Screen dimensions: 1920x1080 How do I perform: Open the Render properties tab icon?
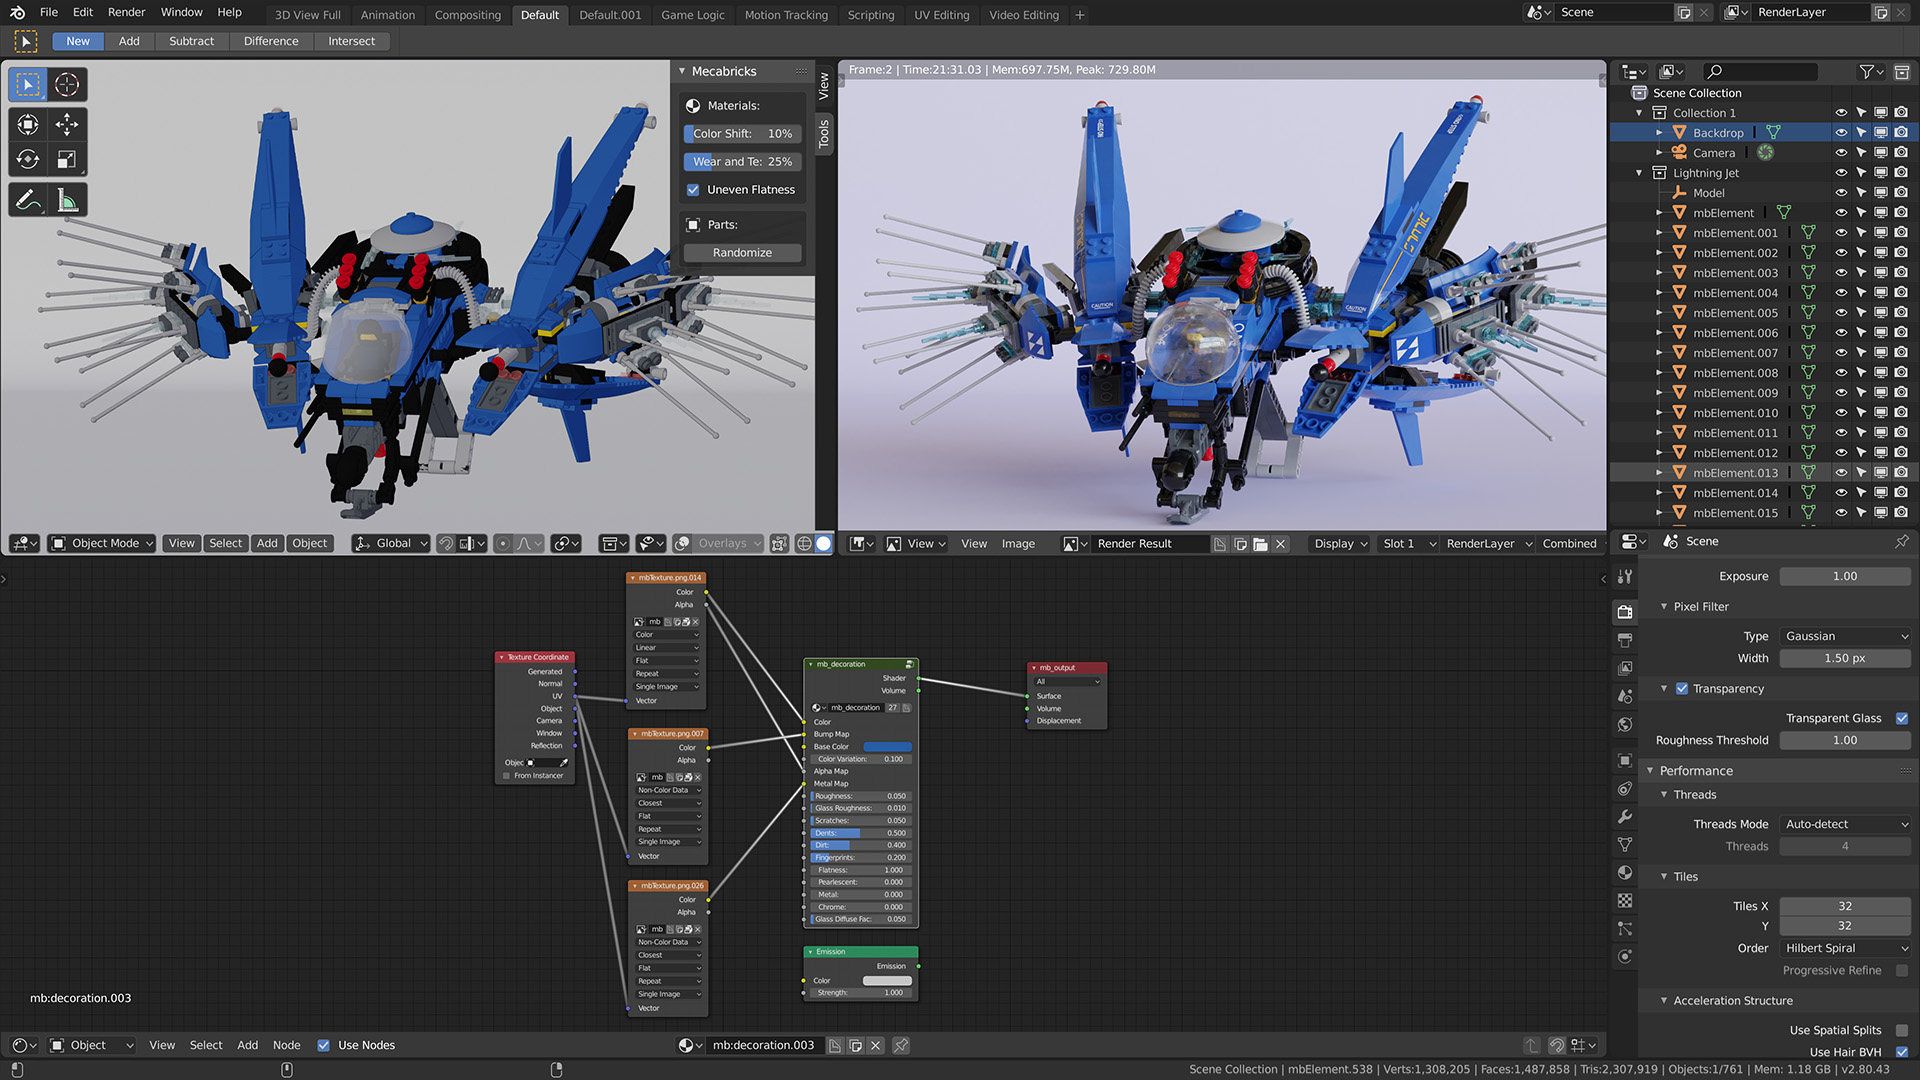click(1625, 612)
